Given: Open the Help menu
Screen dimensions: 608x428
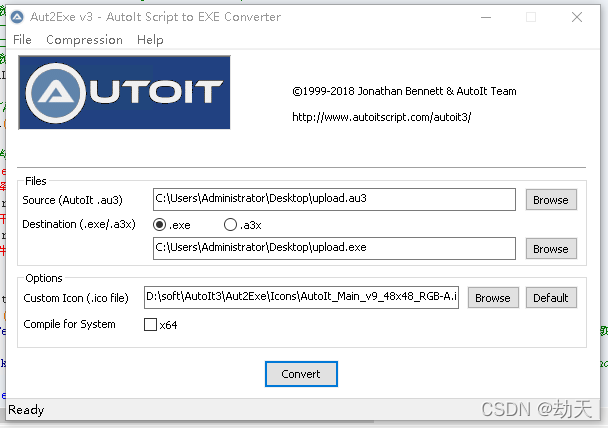Looking at the screenshot, I should [150, 40].
